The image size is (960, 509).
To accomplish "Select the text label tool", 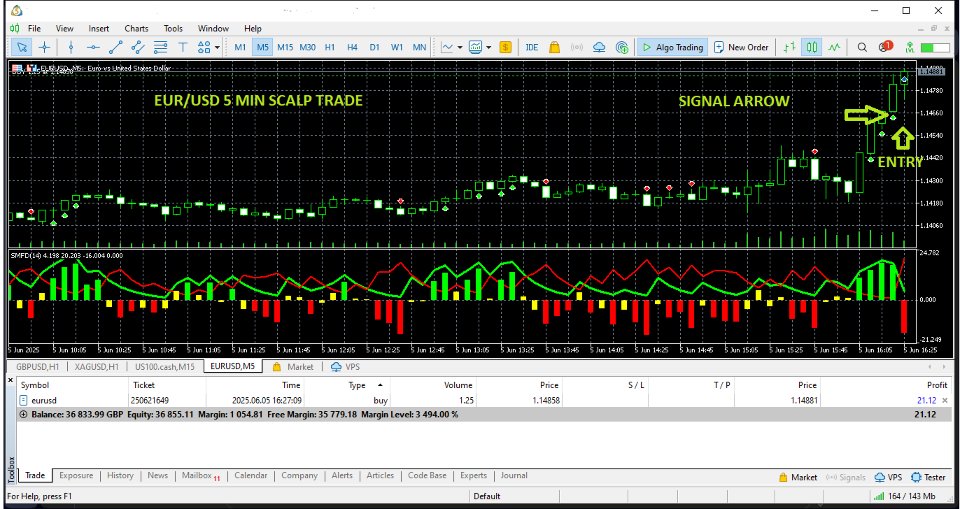I will pyautogui.click(x=182, y=47).
